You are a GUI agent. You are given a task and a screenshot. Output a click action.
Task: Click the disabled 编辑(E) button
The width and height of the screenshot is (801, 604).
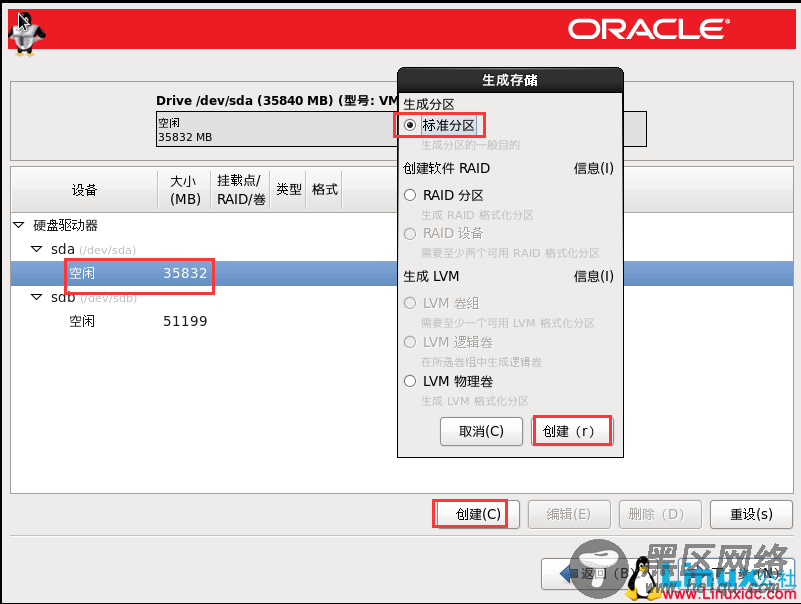[x=569, y=514]
